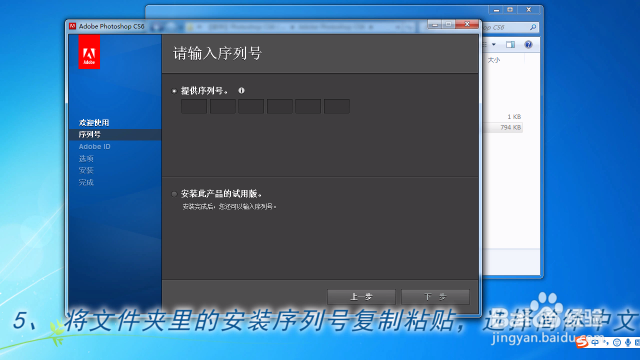640x360 pixels.
Task: Click the fifth serial number field
Action: (308, 107)
